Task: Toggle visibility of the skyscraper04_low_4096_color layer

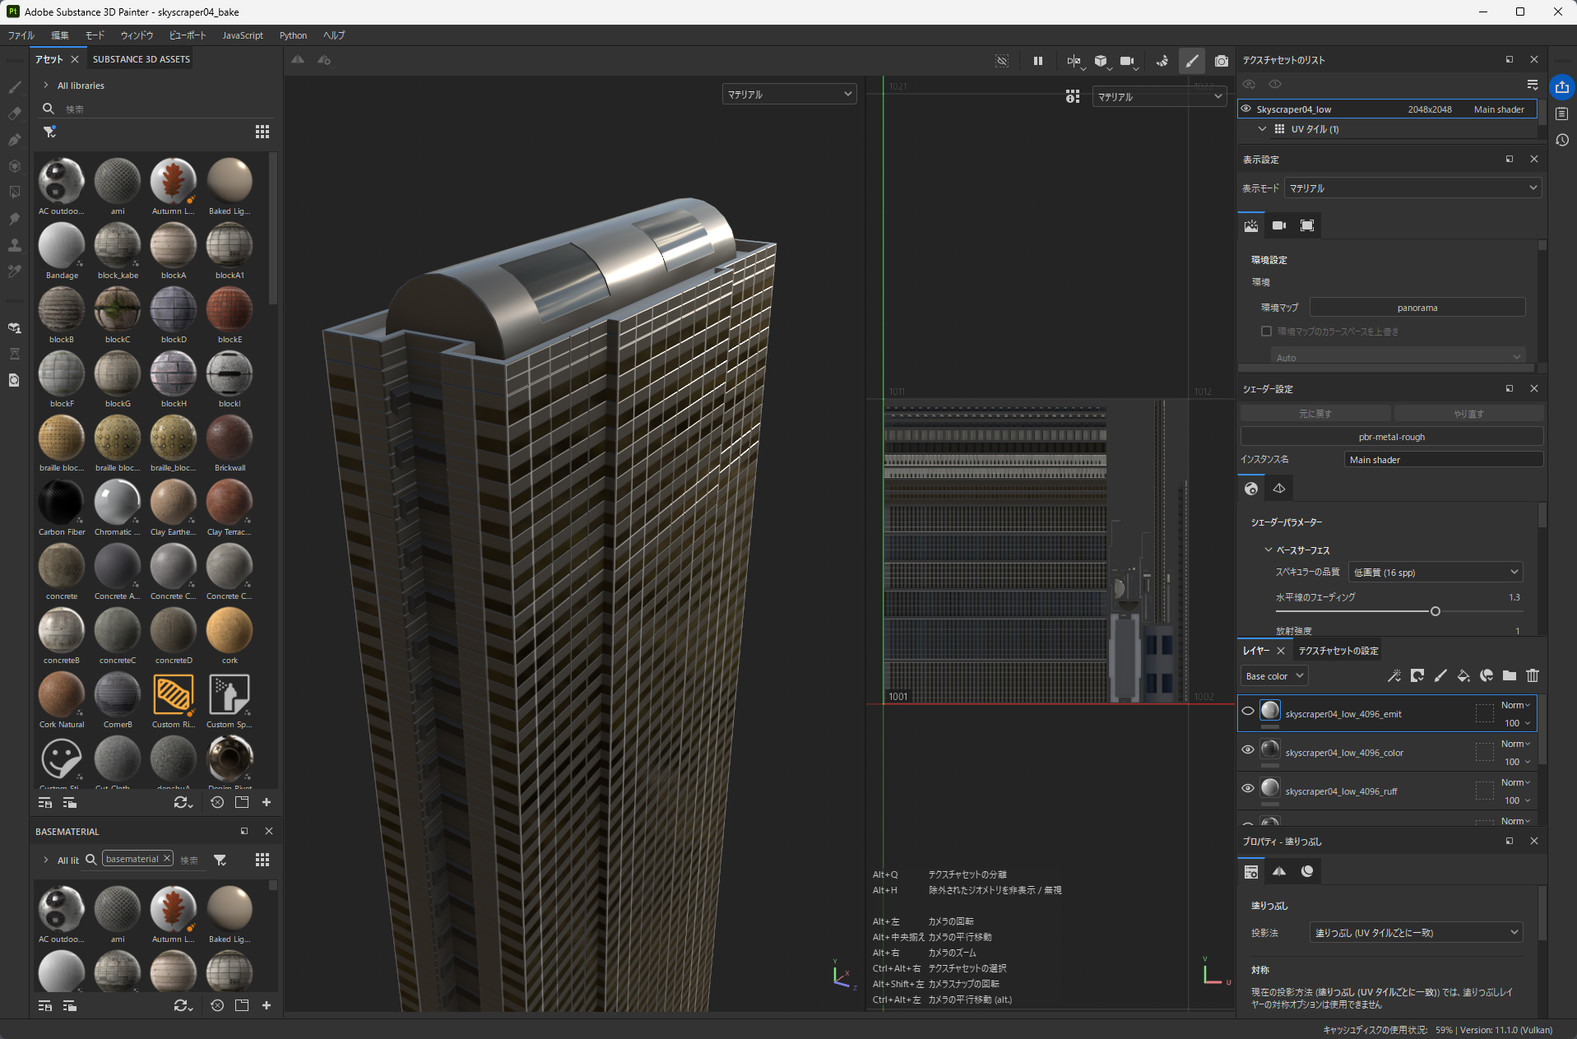Action: coord(1248,750)
